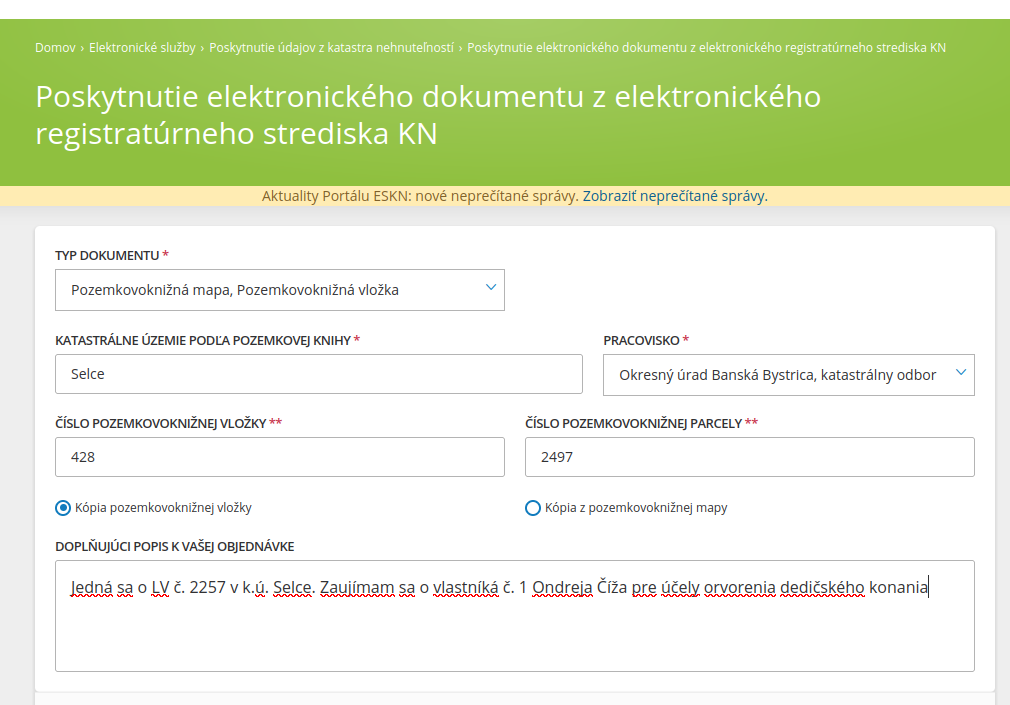Image resolution: width=1010 pixels, height=705 pixels.
Task: Open the Typ dokumentu dropdown
Action: (280, 290)
